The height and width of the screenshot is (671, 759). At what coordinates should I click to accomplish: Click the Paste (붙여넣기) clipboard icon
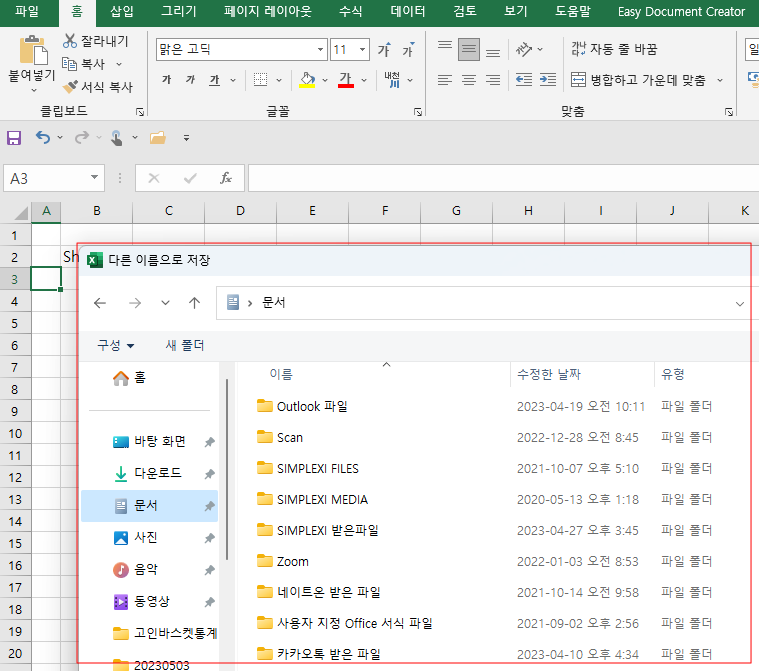tap(33, 50)
